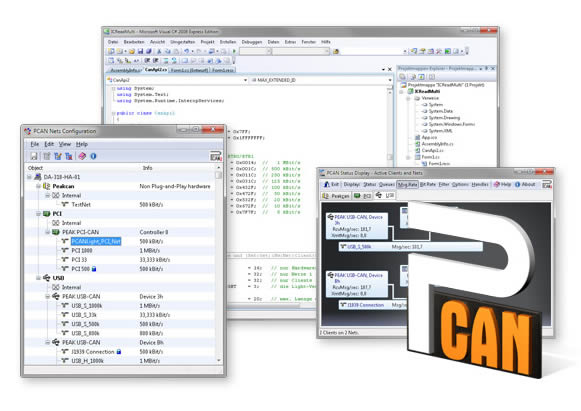Click the PCAN logo in Nets Configuration toolbar
Image resolution: width=581 pixels, height=411 pixels.
(x=216, y=156)
